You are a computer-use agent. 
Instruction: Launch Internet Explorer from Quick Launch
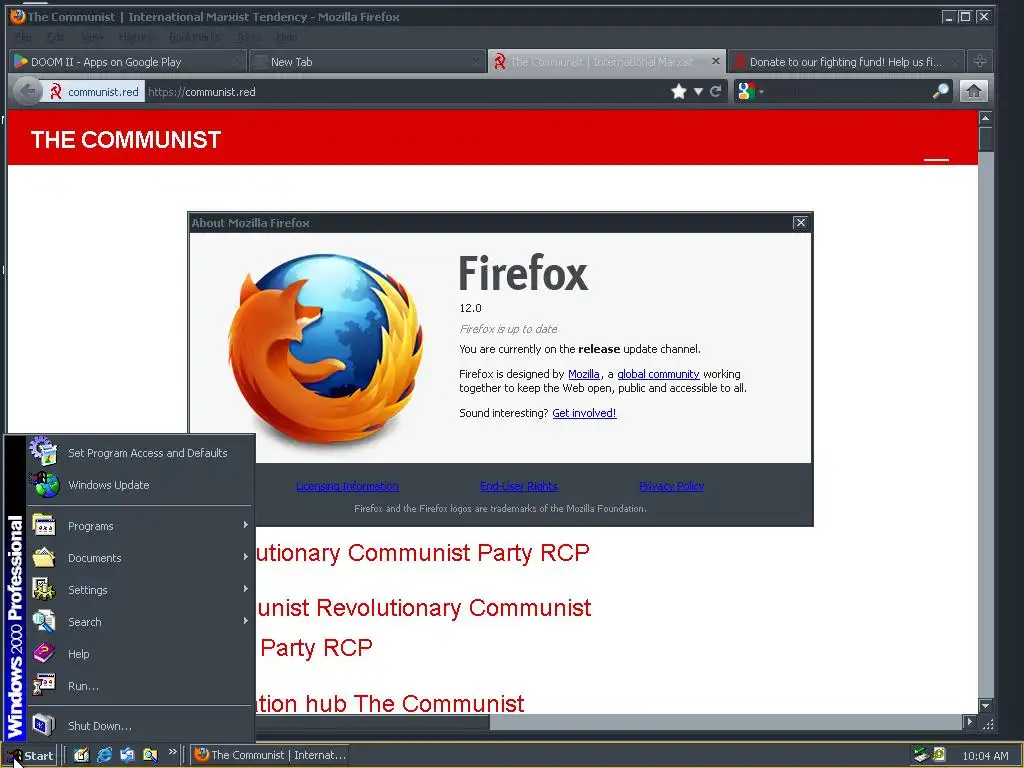tap(104, 755)
